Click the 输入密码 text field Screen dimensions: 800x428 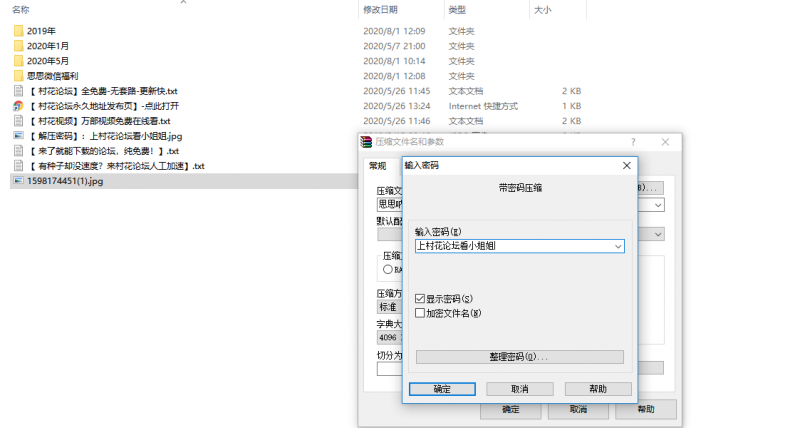click(x=510, y=245)
